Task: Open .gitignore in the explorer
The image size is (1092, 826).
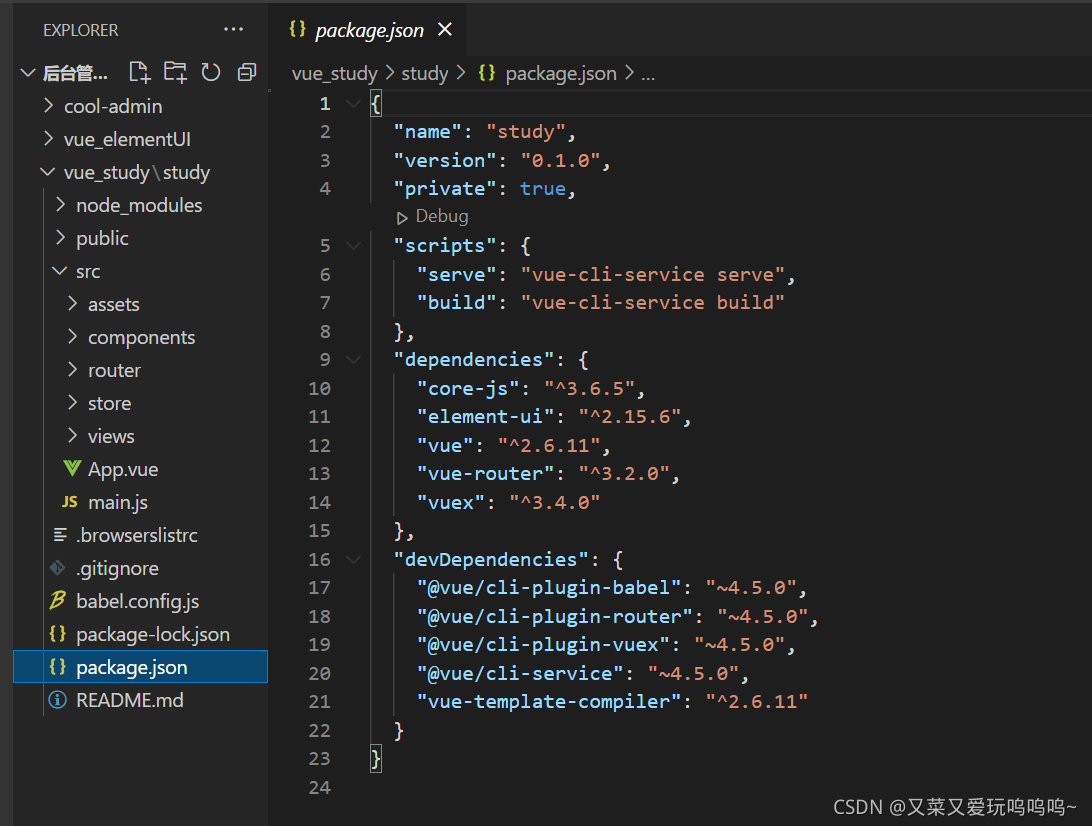Action: click(x=117, y=568)
